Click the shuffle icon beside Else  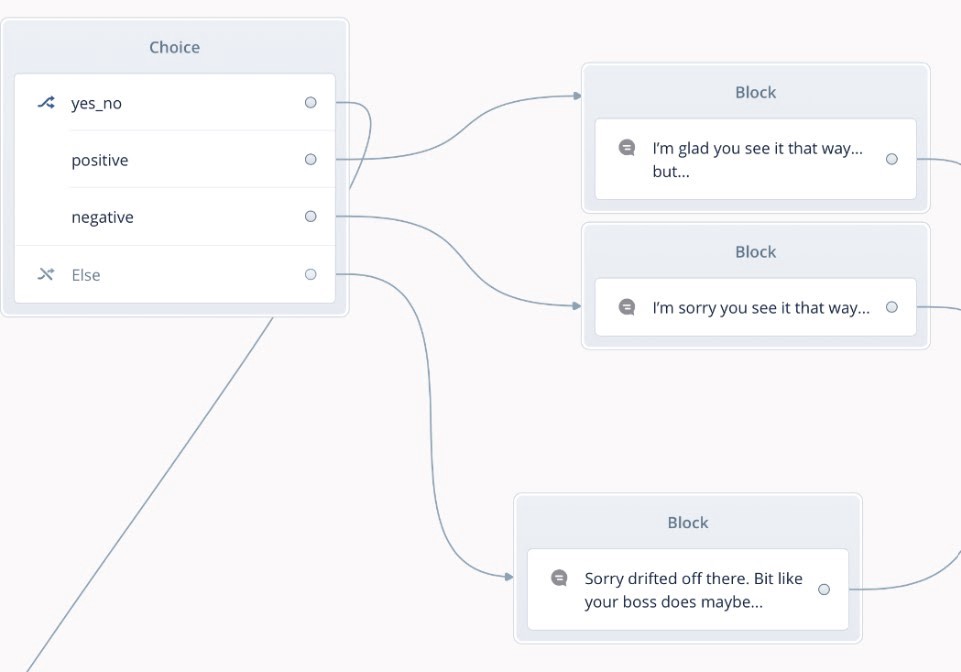tap(46, 274)
